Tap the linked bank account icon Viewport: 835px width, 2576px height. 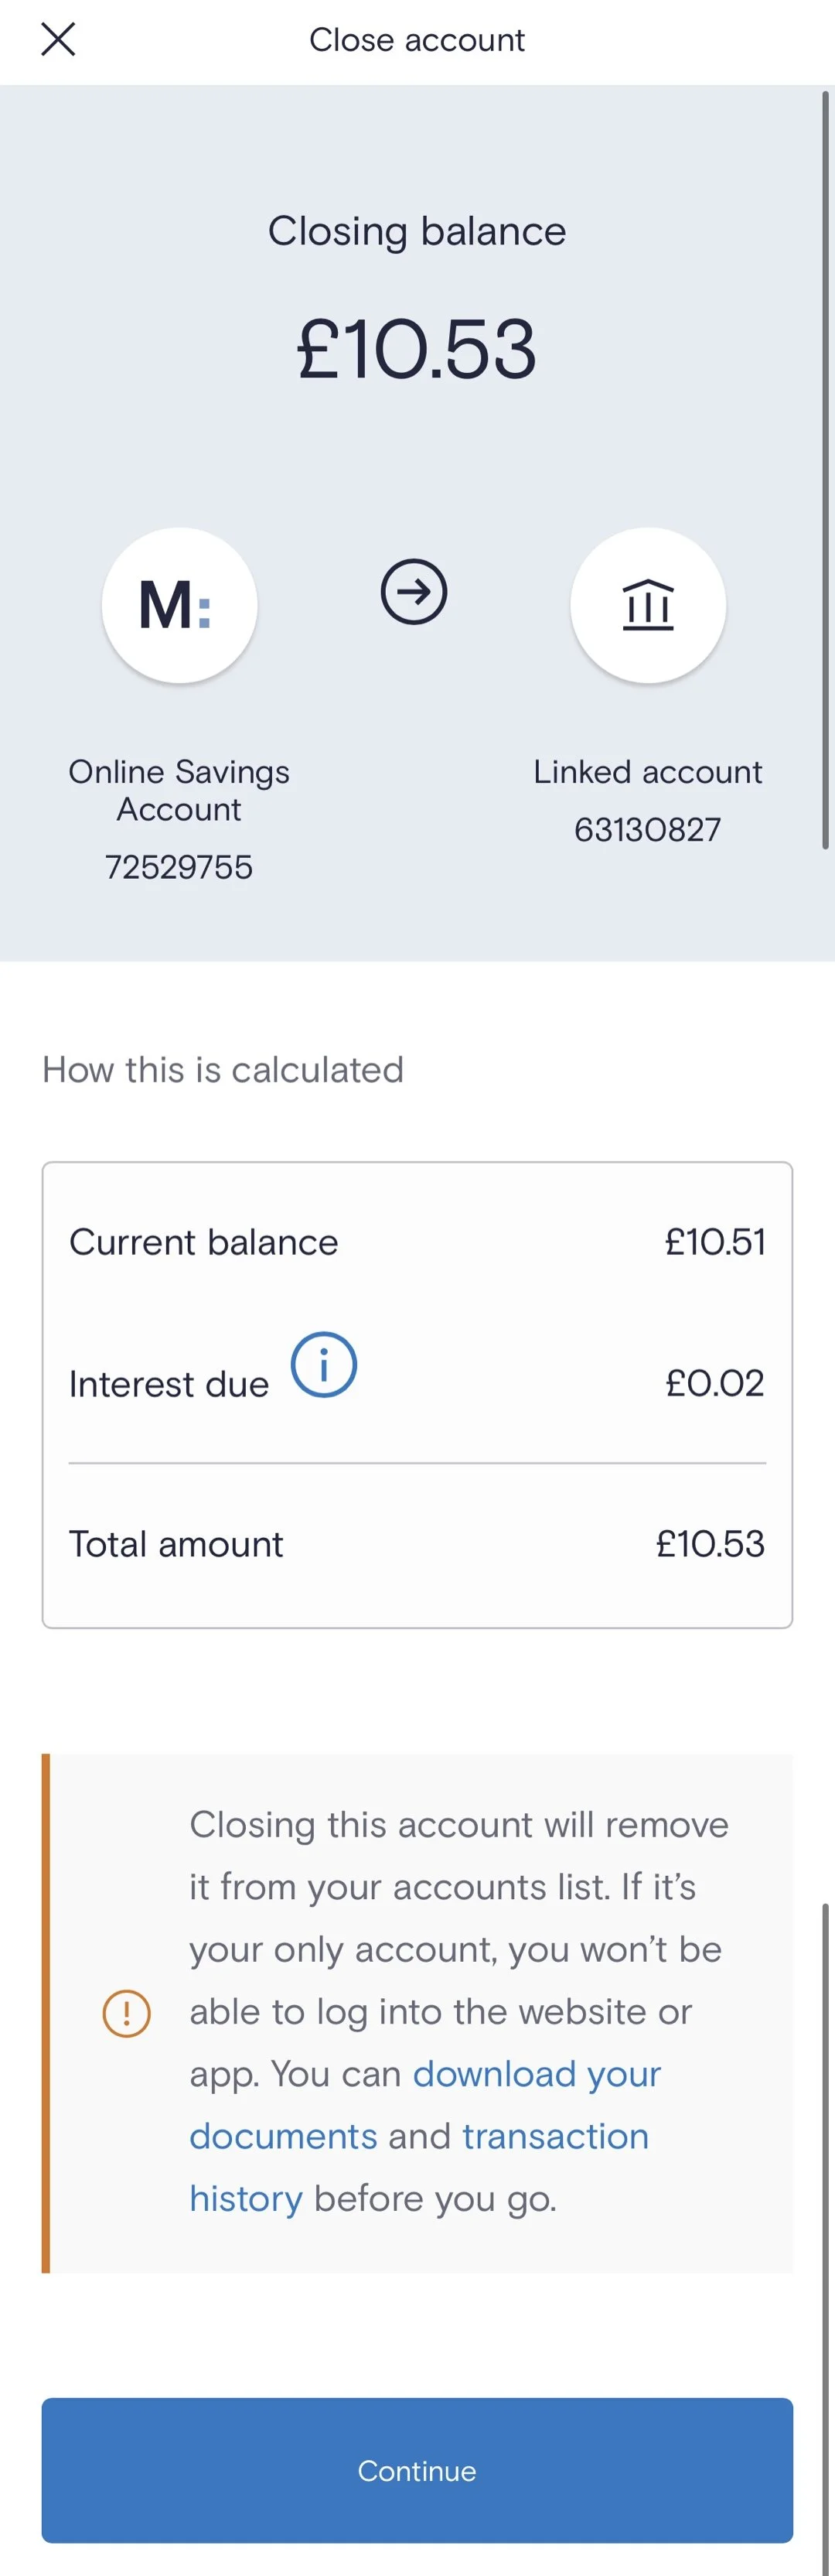[648, 605]
